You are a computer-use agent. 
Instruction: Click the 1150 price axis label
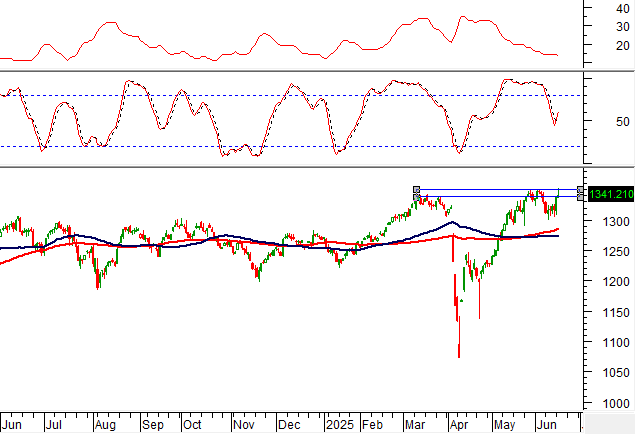[616, 312]
